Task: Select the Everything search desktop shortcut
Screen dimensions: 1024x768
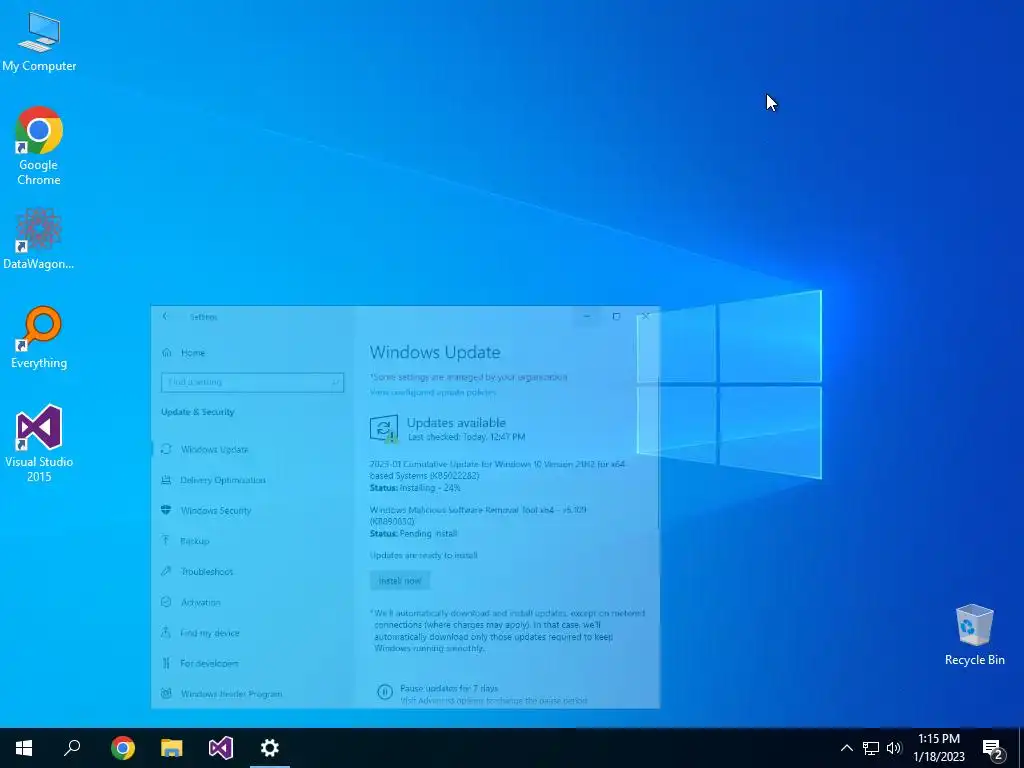Action: 39,338
